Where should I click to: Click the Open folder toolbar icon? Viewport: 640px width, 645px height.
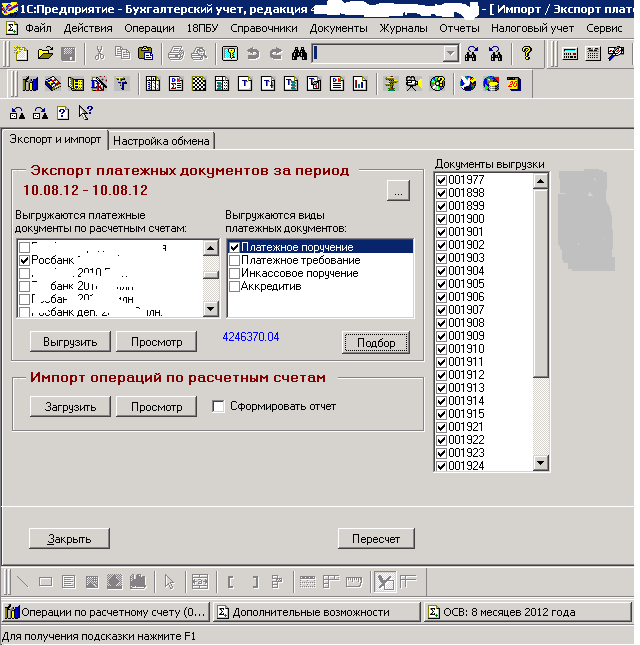(45, 53)
